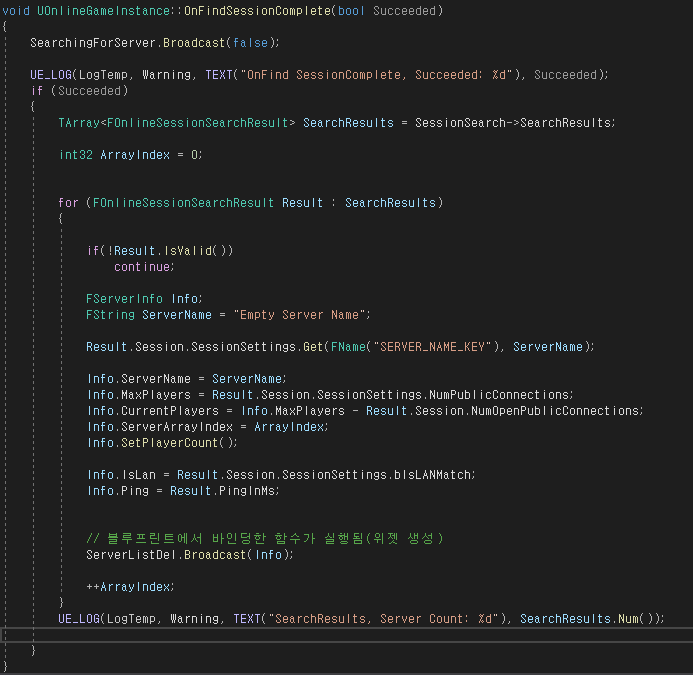
Task: Click NumPublicConnections on the MaxPlayers line
Action: [x=499, y=395]
